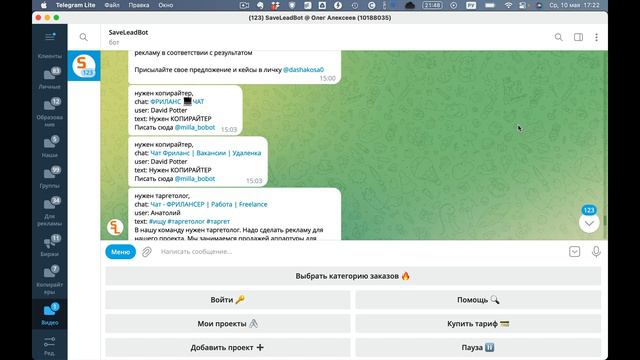Open the Правка menu
This screenshot has height=360, width=640.
tap(139, 5)
